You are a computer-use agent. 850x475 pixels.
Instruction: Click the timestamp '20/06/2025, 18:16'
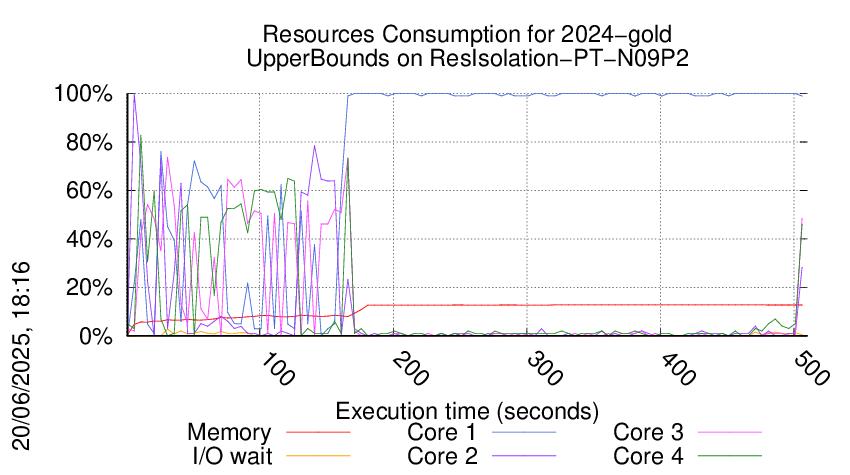coord(21,356)
